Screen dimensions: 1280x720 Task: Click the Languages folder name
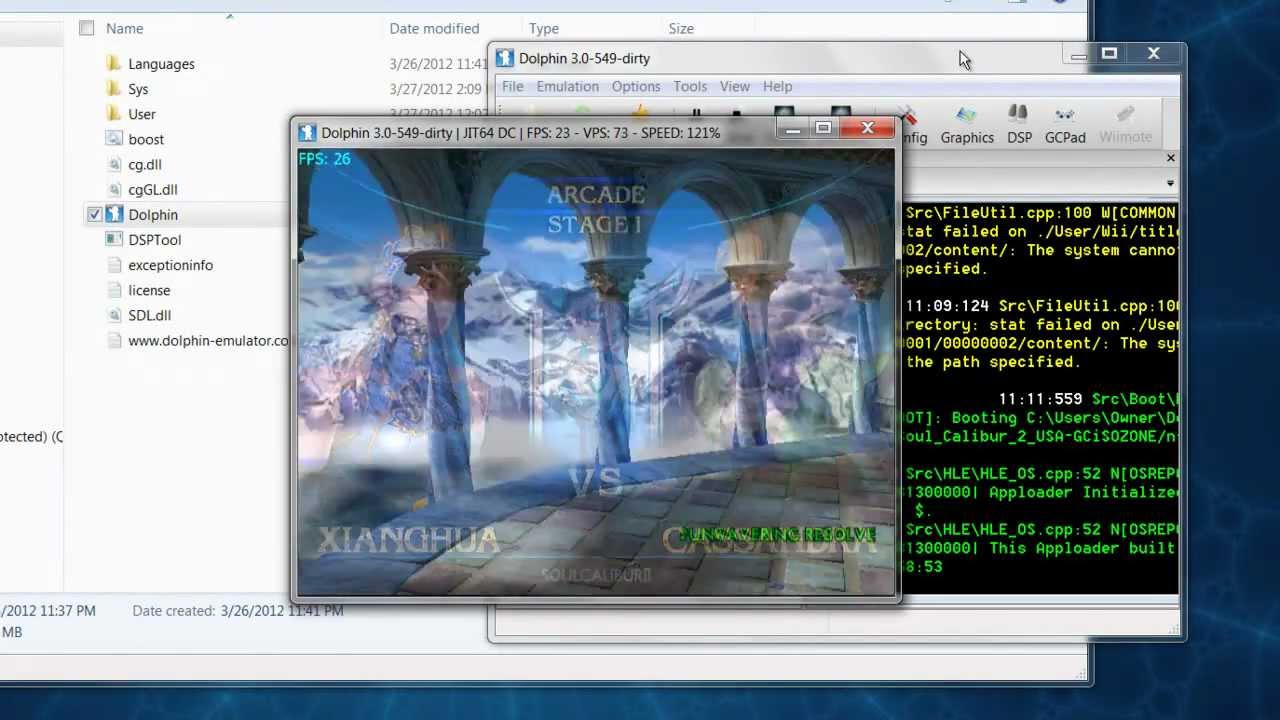point(161,64)
